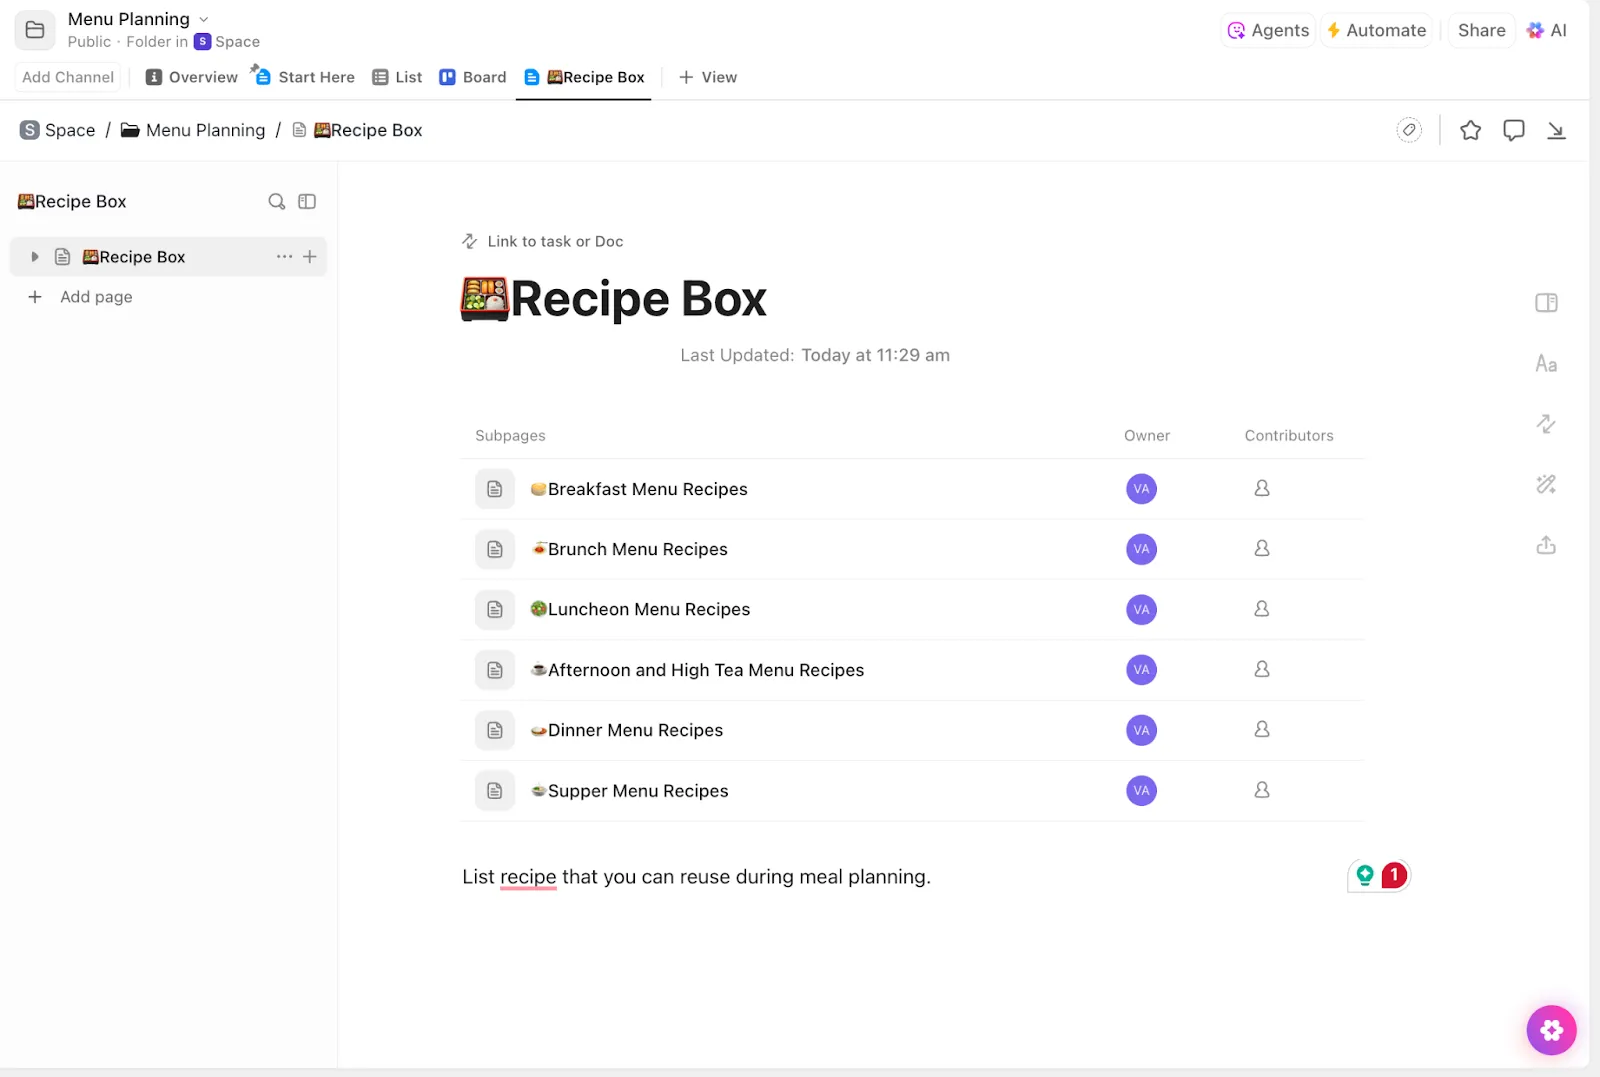The height and width of the screenshot is (1077, 1600).
Task: Click the pink floating action button
Action: pyautogui.click(x=1551, y=1030)
